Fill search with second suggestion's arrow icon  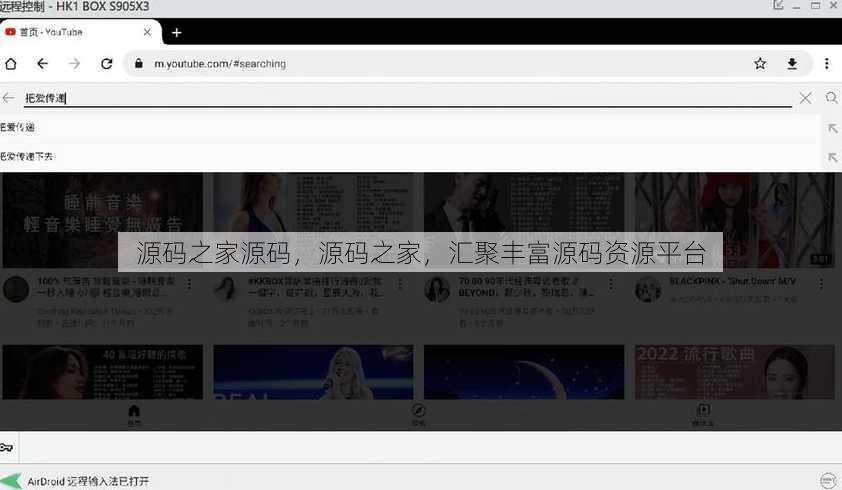(x=832, y=157)
